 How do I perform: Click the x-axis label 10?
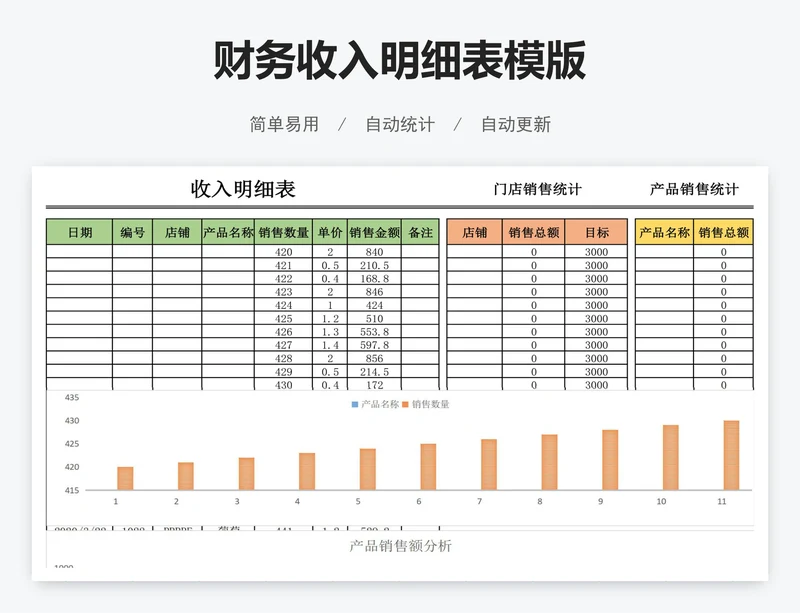661,501
